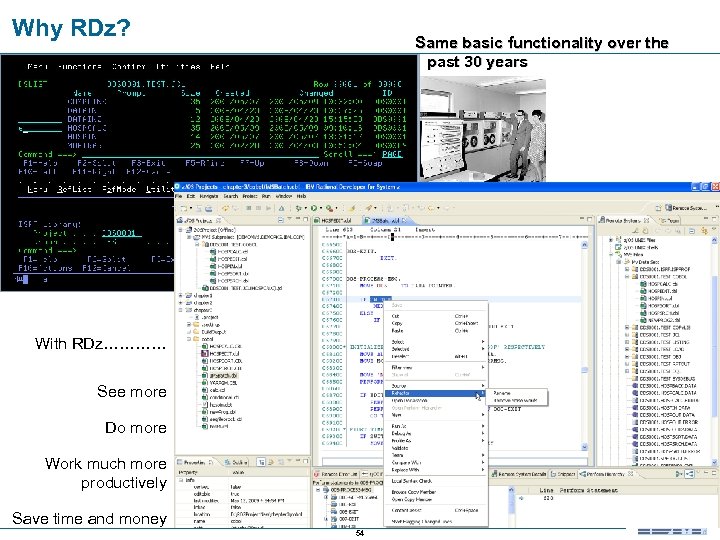
Task: Click the Debug bug toolbar icon
Action: click(x=298, y=208)
